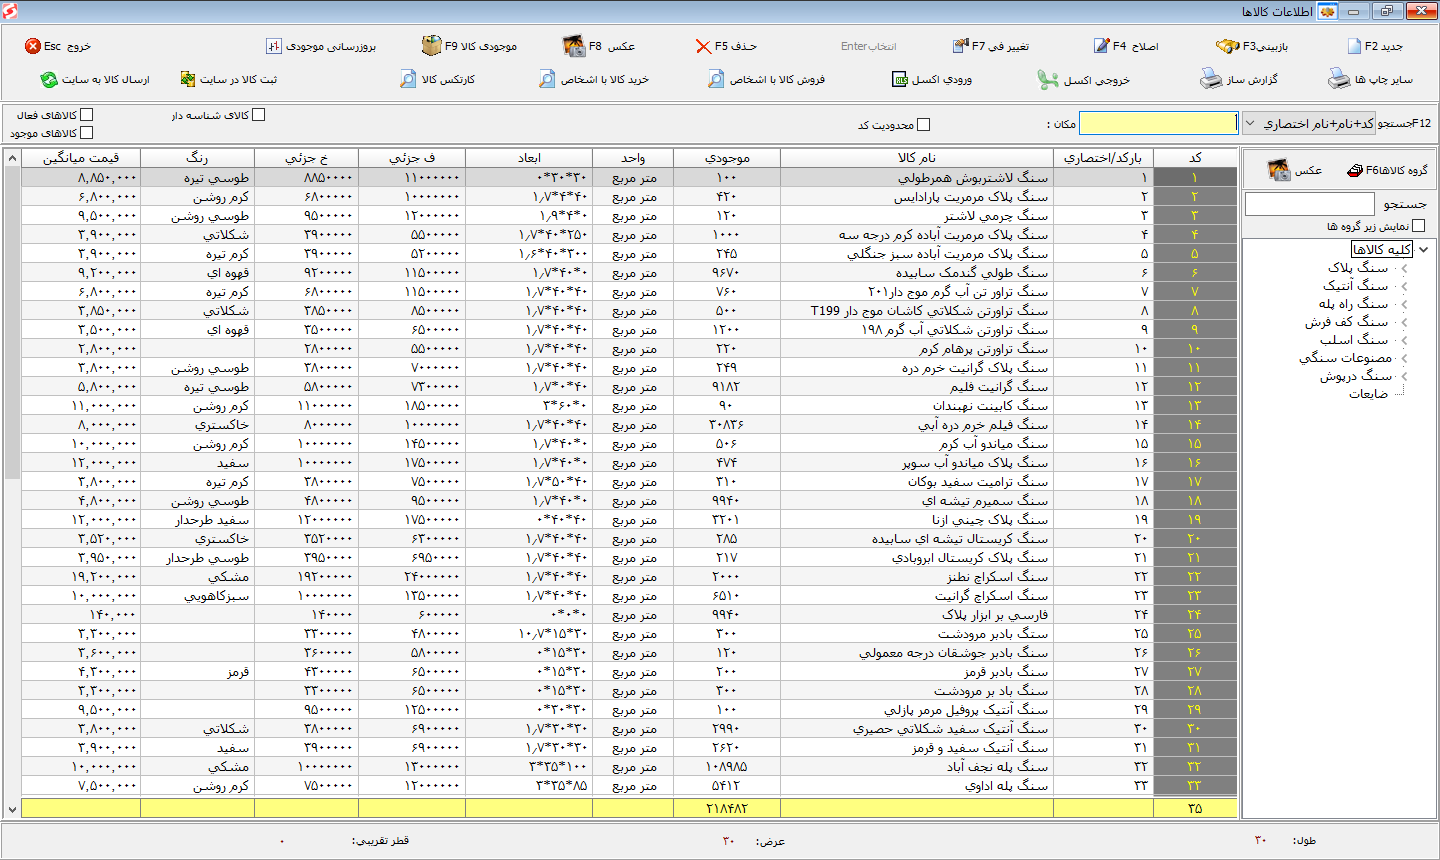Collapse کلیه کالاها tree root

(1423, 249)
